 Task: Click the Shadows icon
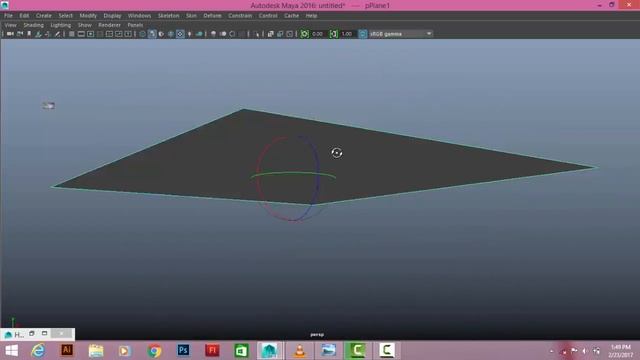(x=199, y=34)
